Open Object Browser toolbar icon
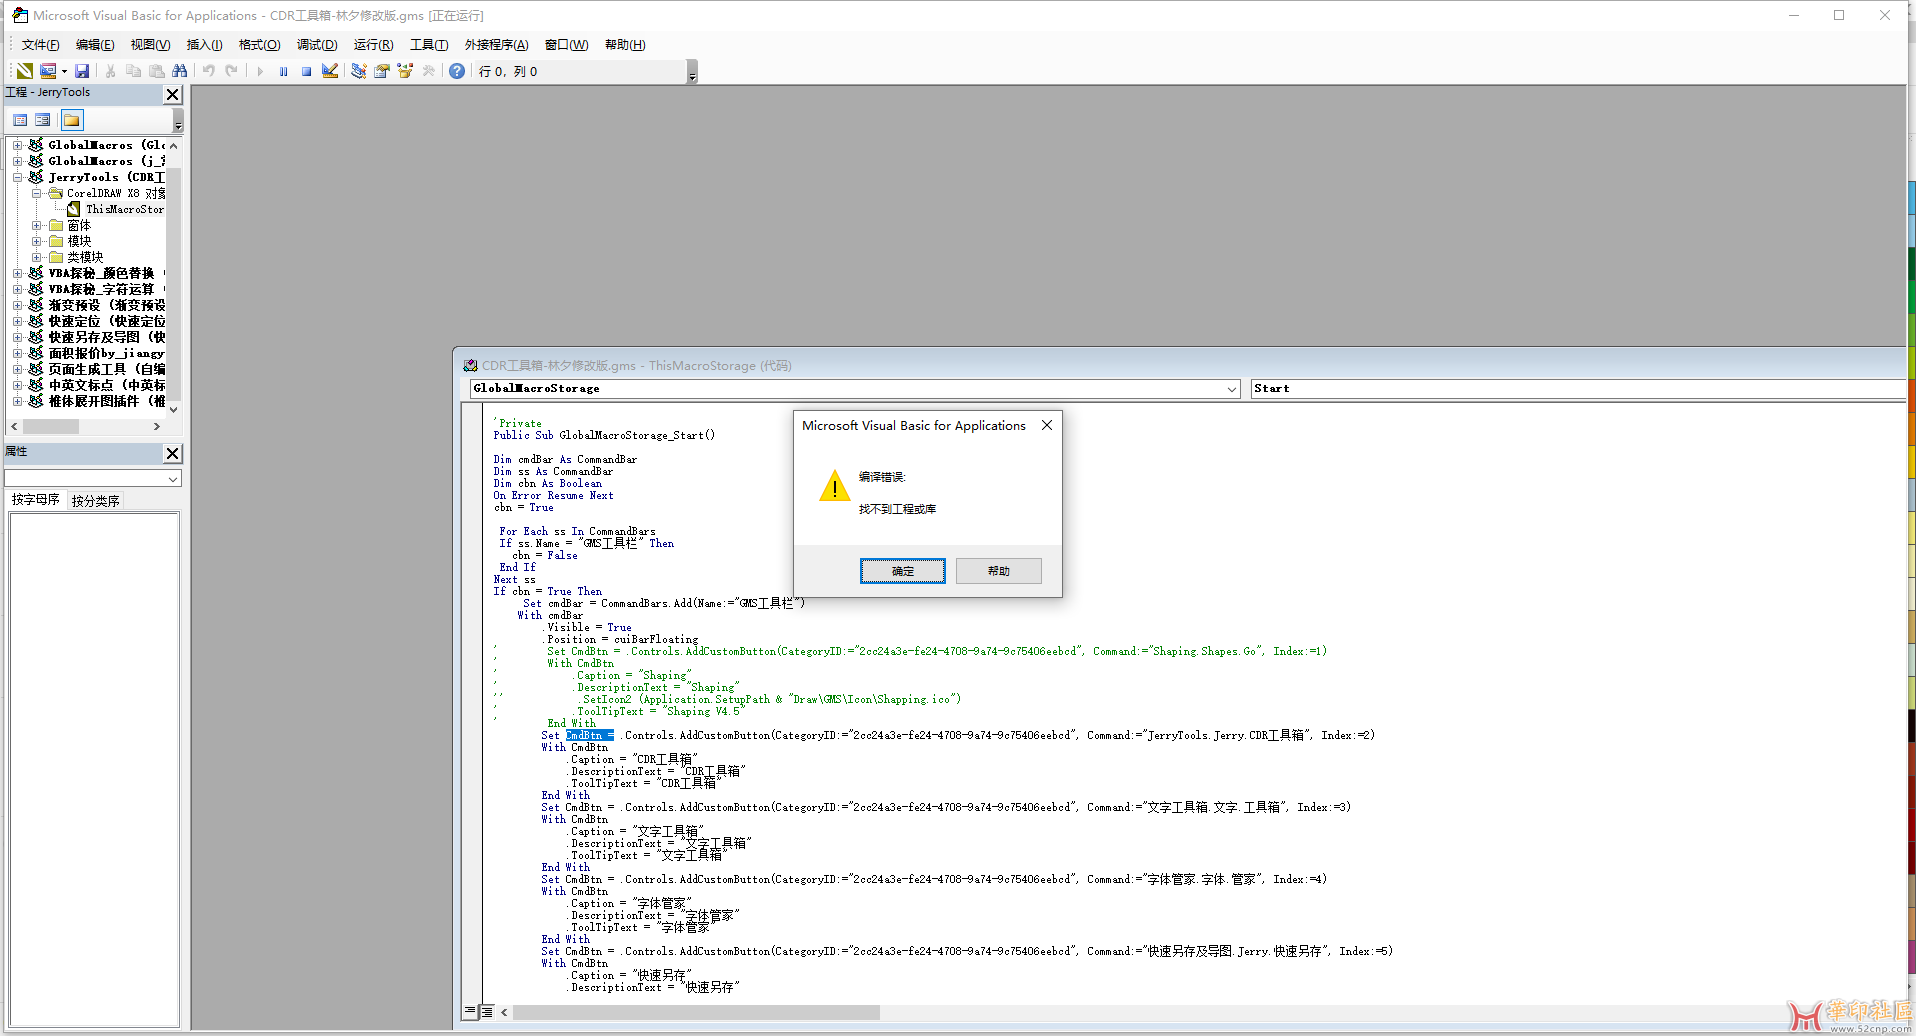1916x1036 pixels. [x=405, y=71]
